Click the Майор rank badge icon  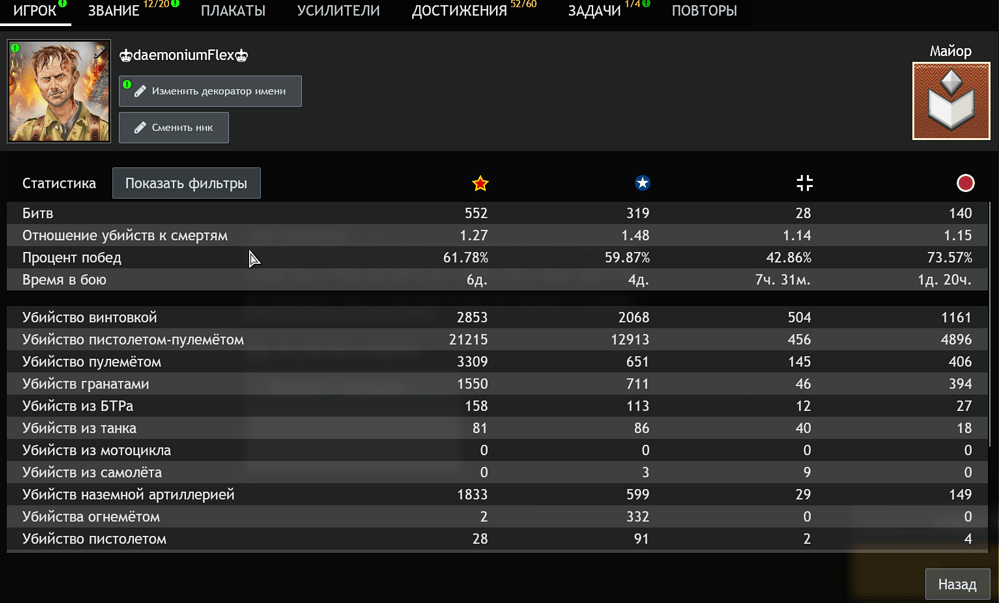click(950, 101)
